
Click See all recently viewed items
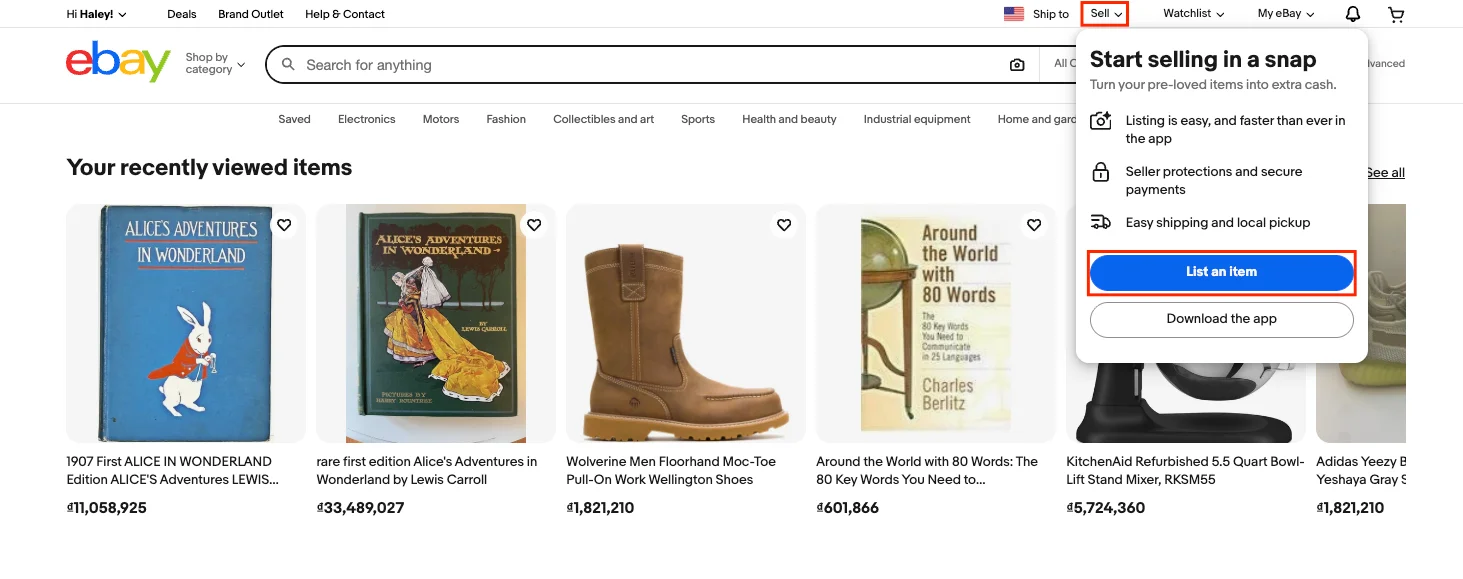click(x=1385, y=173)
